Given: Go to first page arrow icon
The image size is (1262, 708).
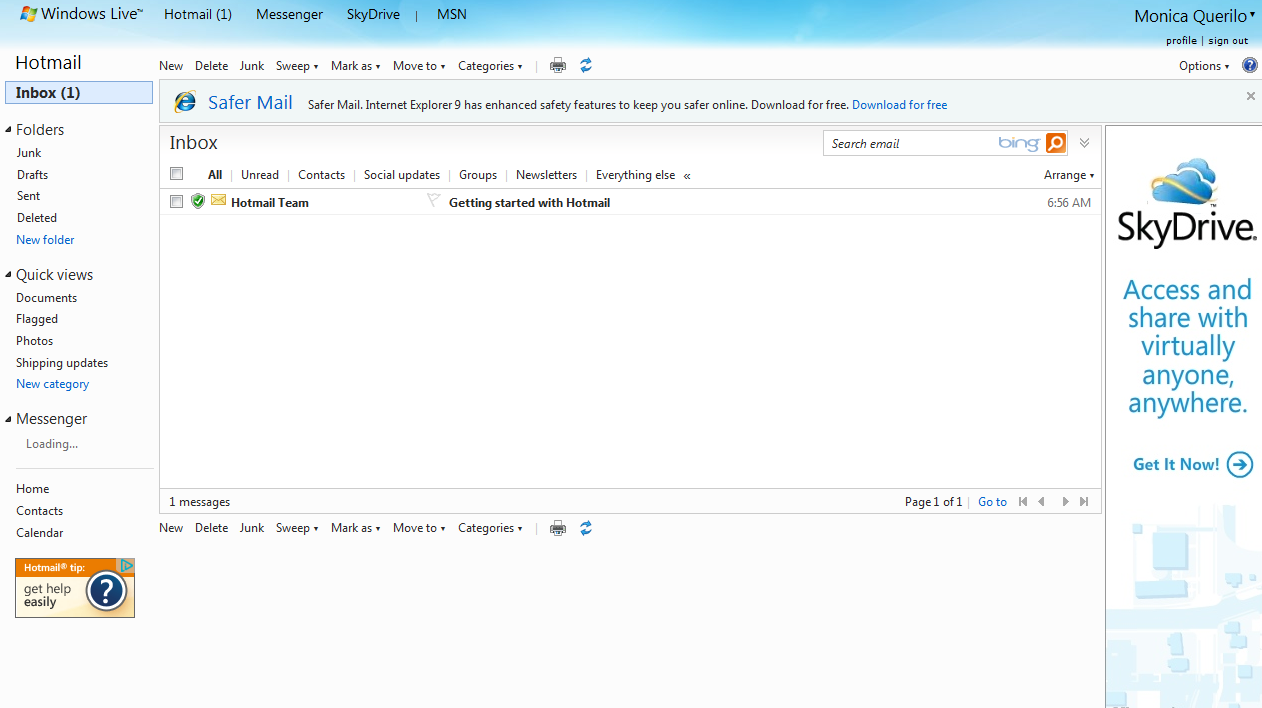Looking at the screenshot, I should [1023, 502].
